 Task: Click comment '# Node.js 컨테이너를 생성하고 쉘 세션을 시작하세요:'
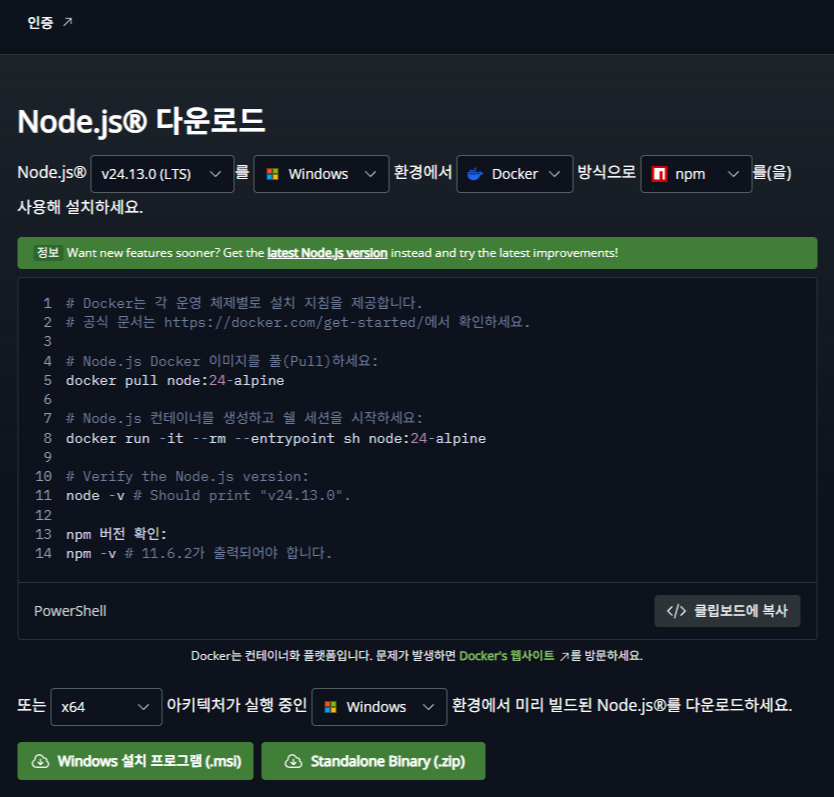(244, 418)
